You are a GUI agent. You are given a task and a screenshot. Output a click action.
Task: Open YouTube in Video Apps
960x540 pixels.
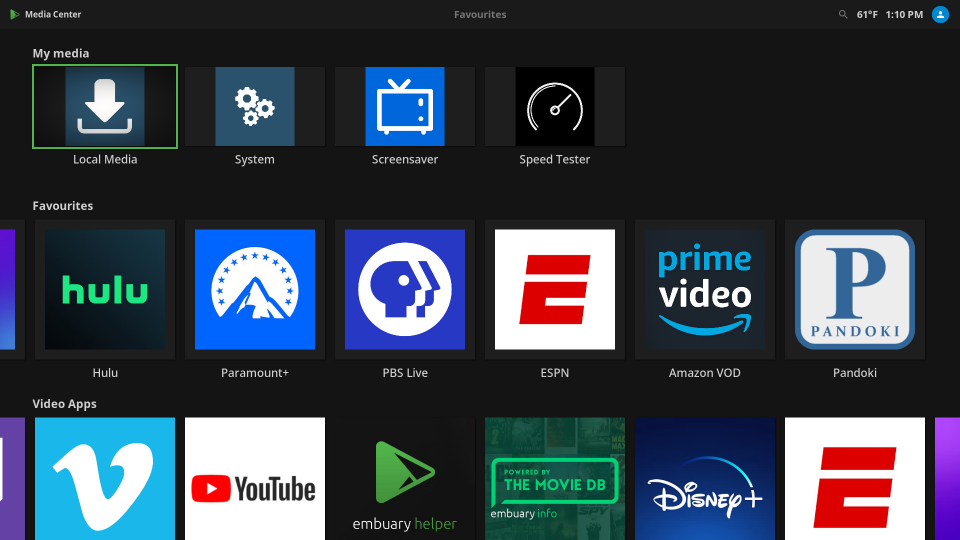(255, 480)
